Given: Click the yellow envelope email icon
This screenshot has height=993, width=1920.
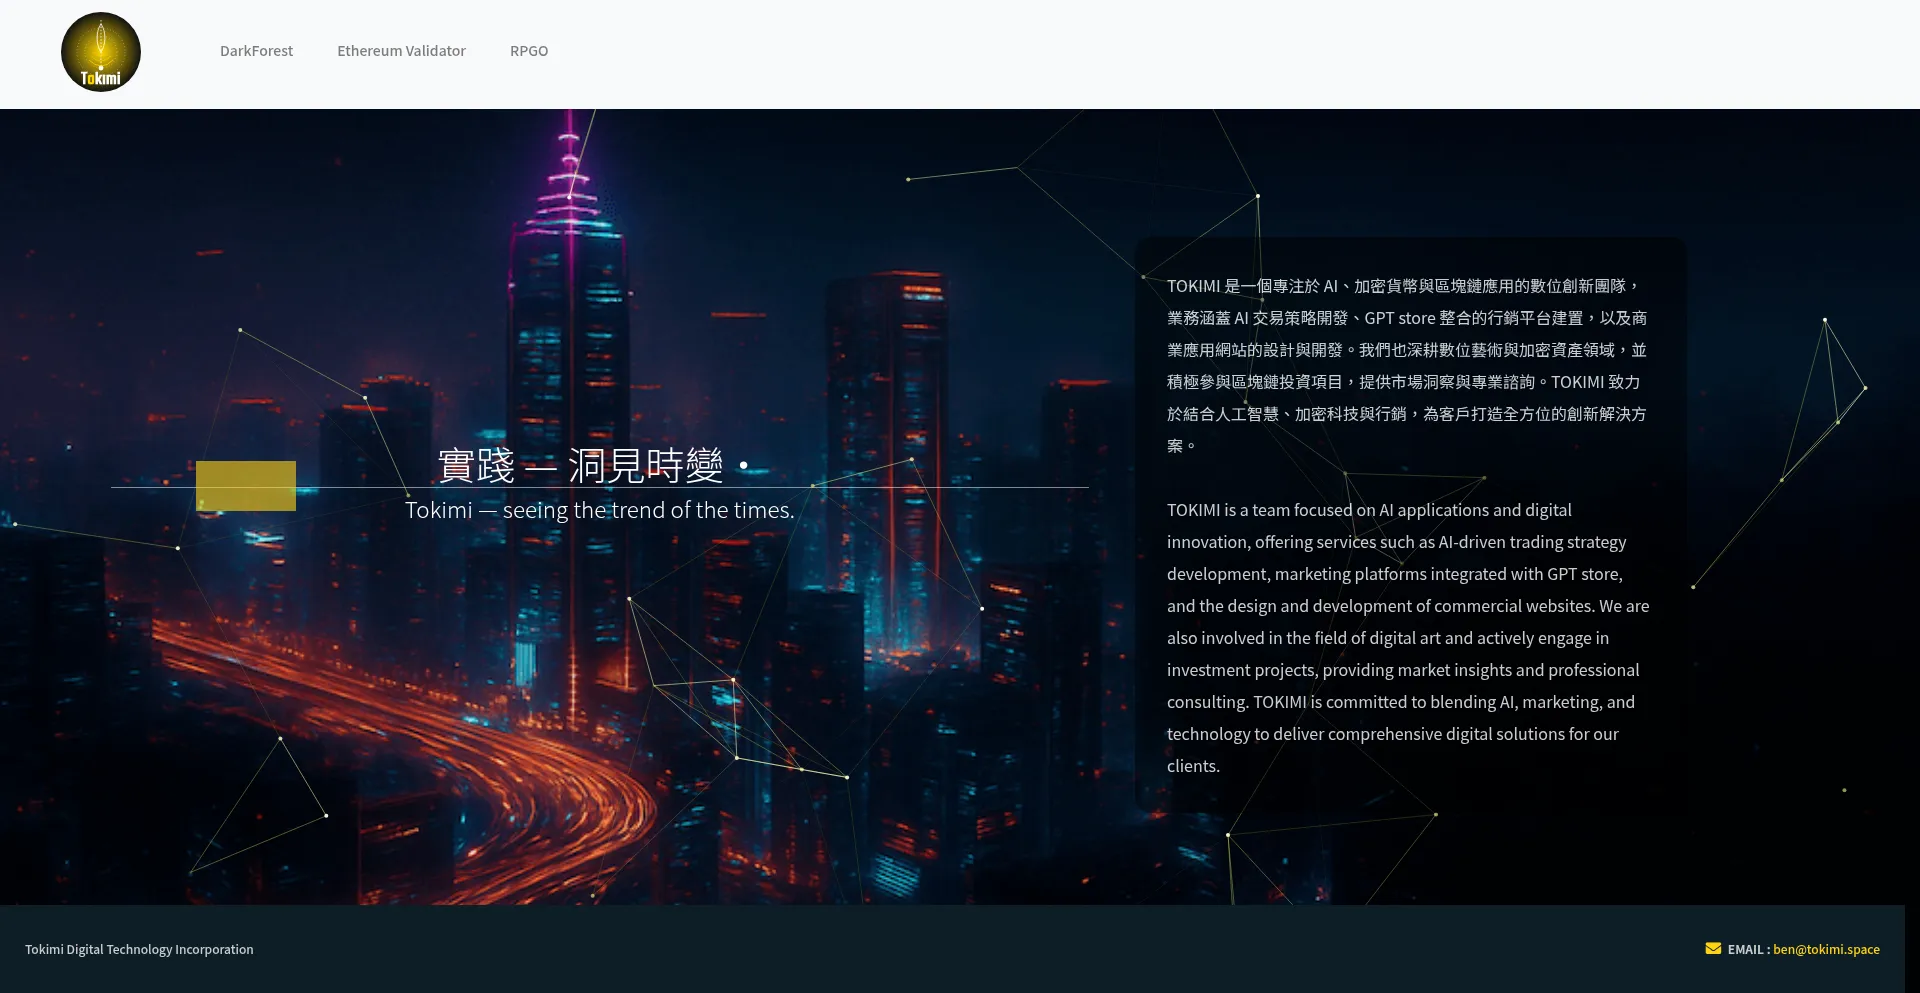Looking at the screenshot, I should pos(1713,949).
